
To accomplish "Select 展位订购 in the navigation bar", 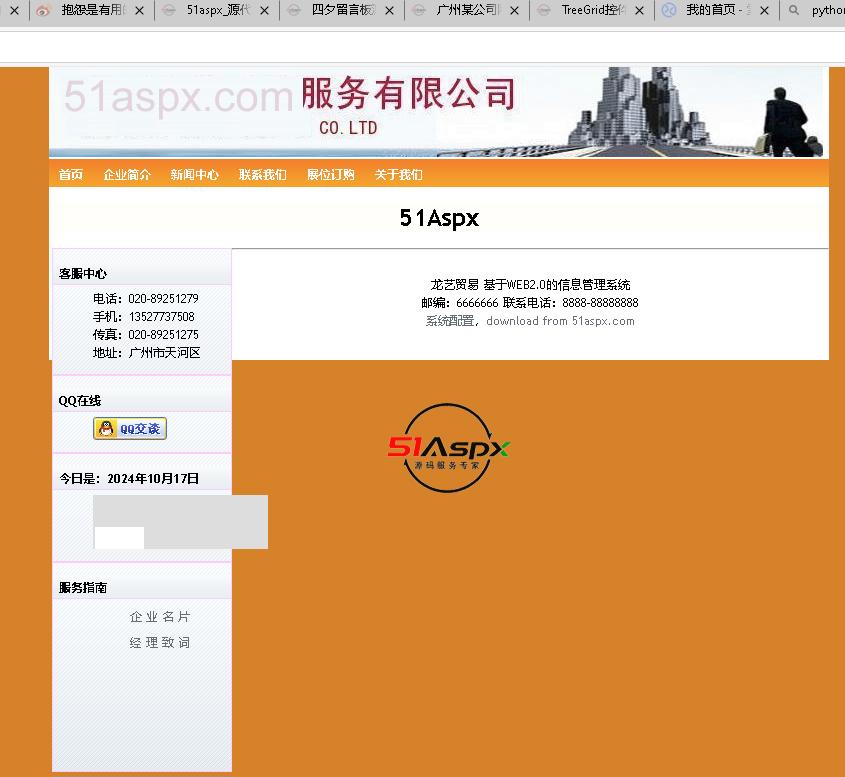I will [330, 175].
